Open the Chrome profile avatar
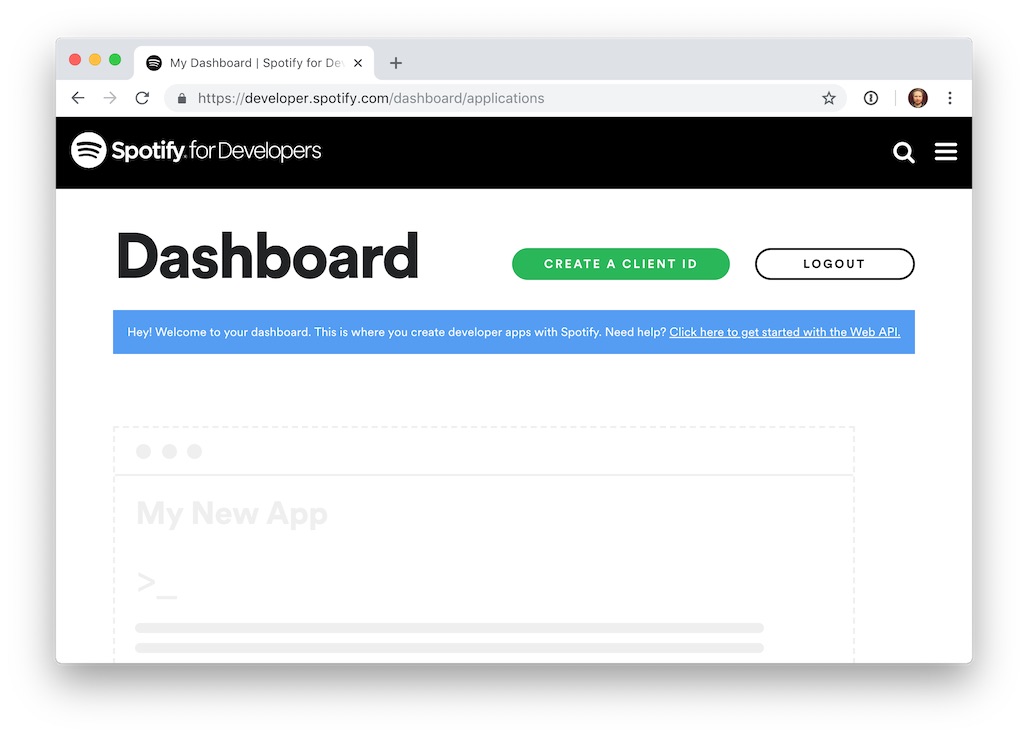The height and width of the screenshot is (737, 1028). pos(918,98)
